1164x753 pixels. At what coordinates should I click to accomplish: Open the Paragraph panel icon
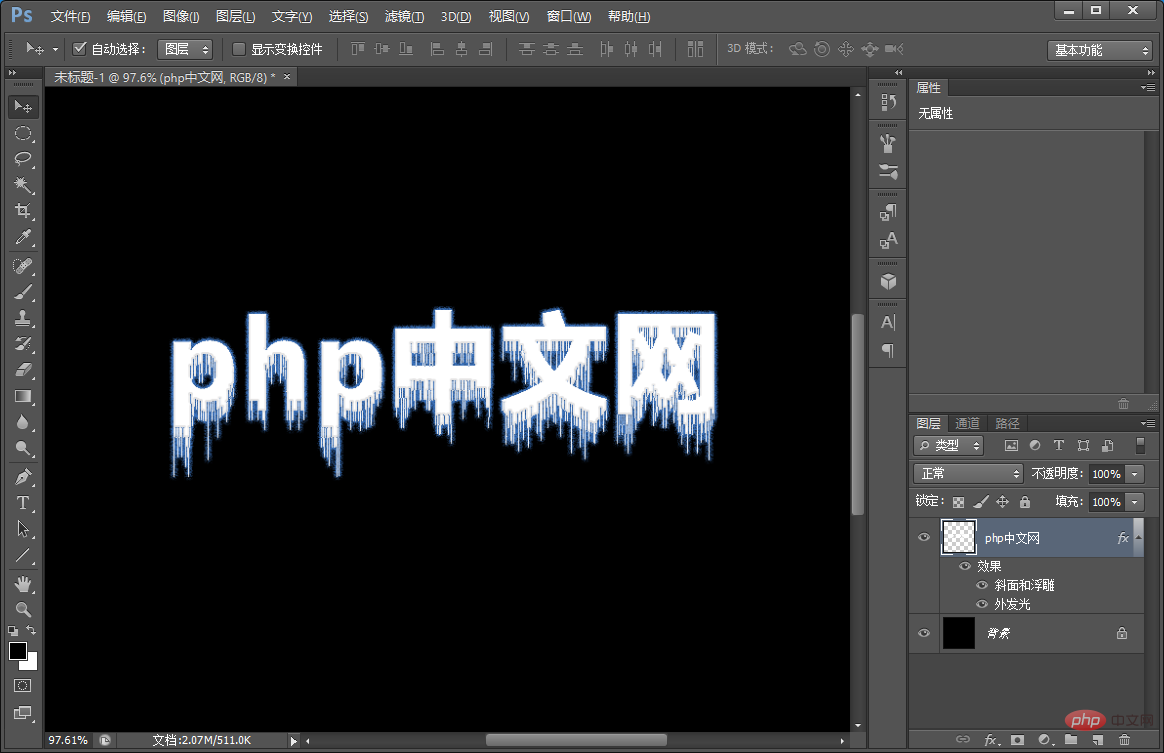[x=888, y=350]
